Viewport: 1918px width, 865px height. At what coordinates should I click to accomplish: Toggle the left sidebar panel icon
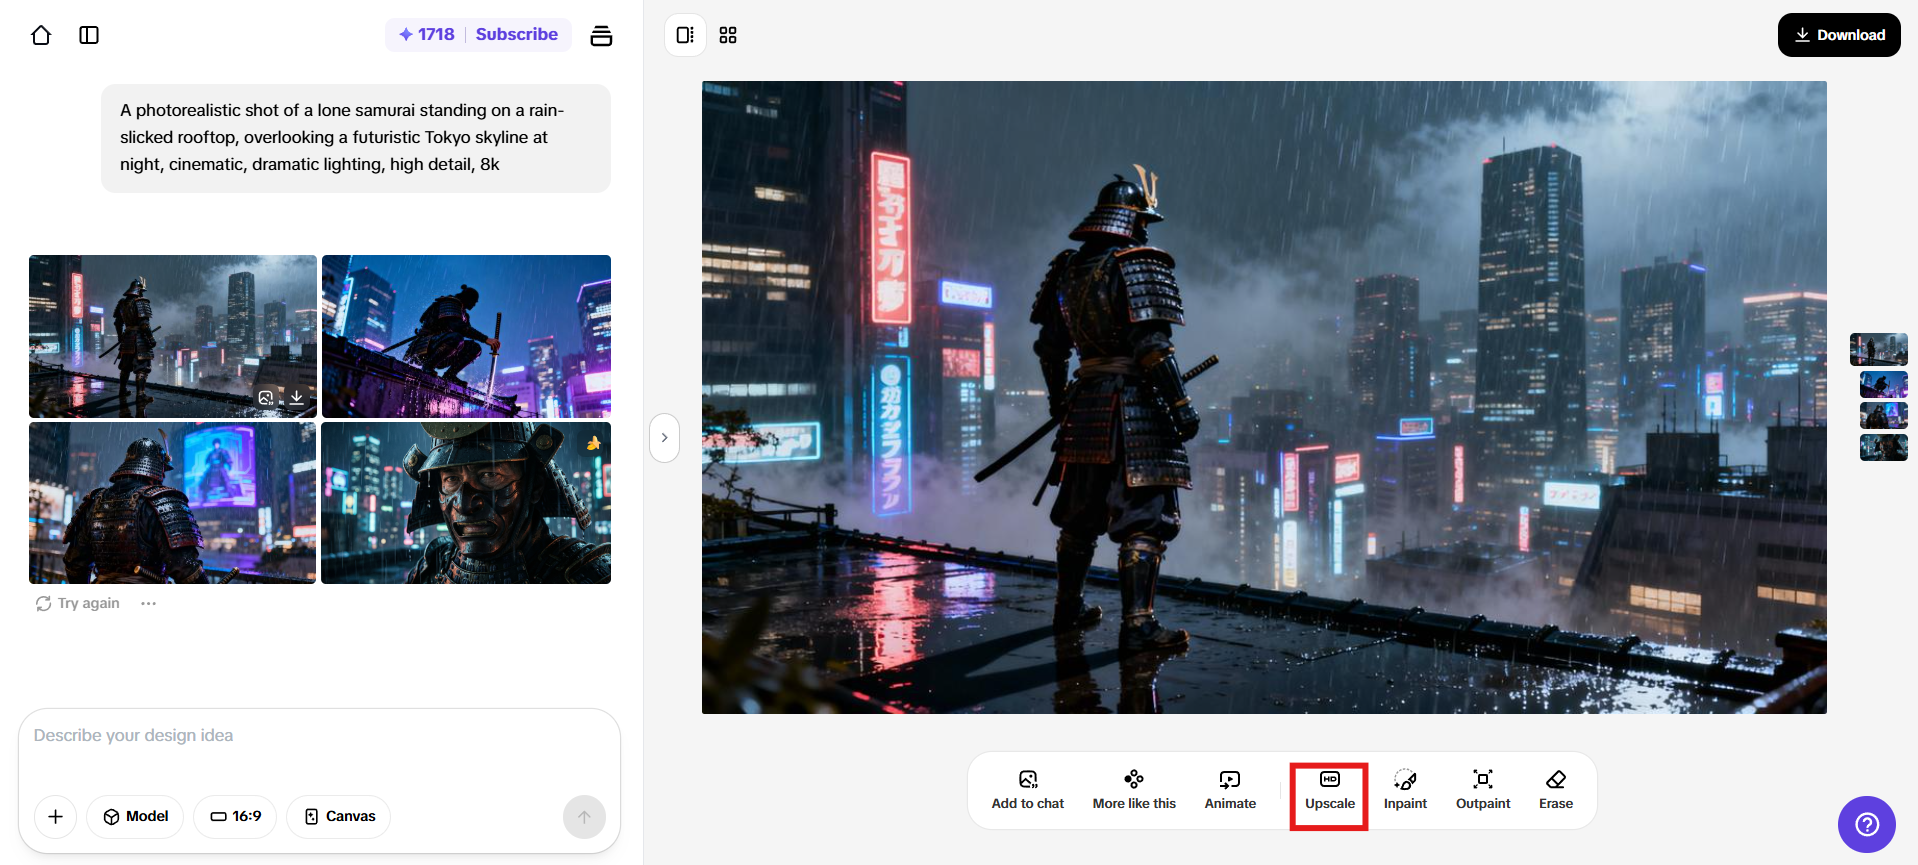89,35
